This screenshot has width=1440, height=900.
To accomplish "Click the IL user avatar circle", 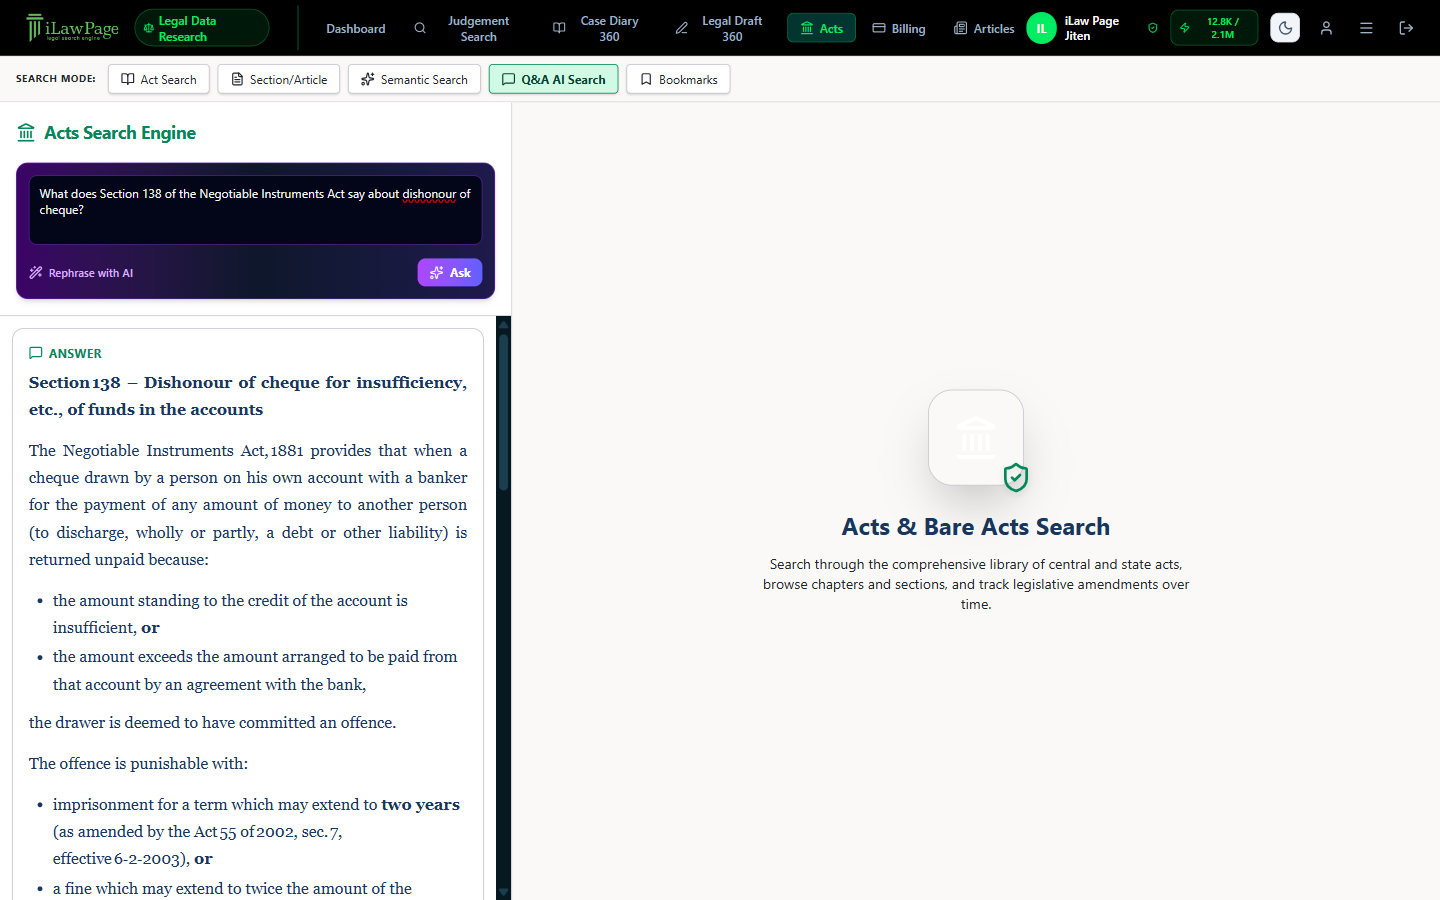I will [x=1041, y=28].
